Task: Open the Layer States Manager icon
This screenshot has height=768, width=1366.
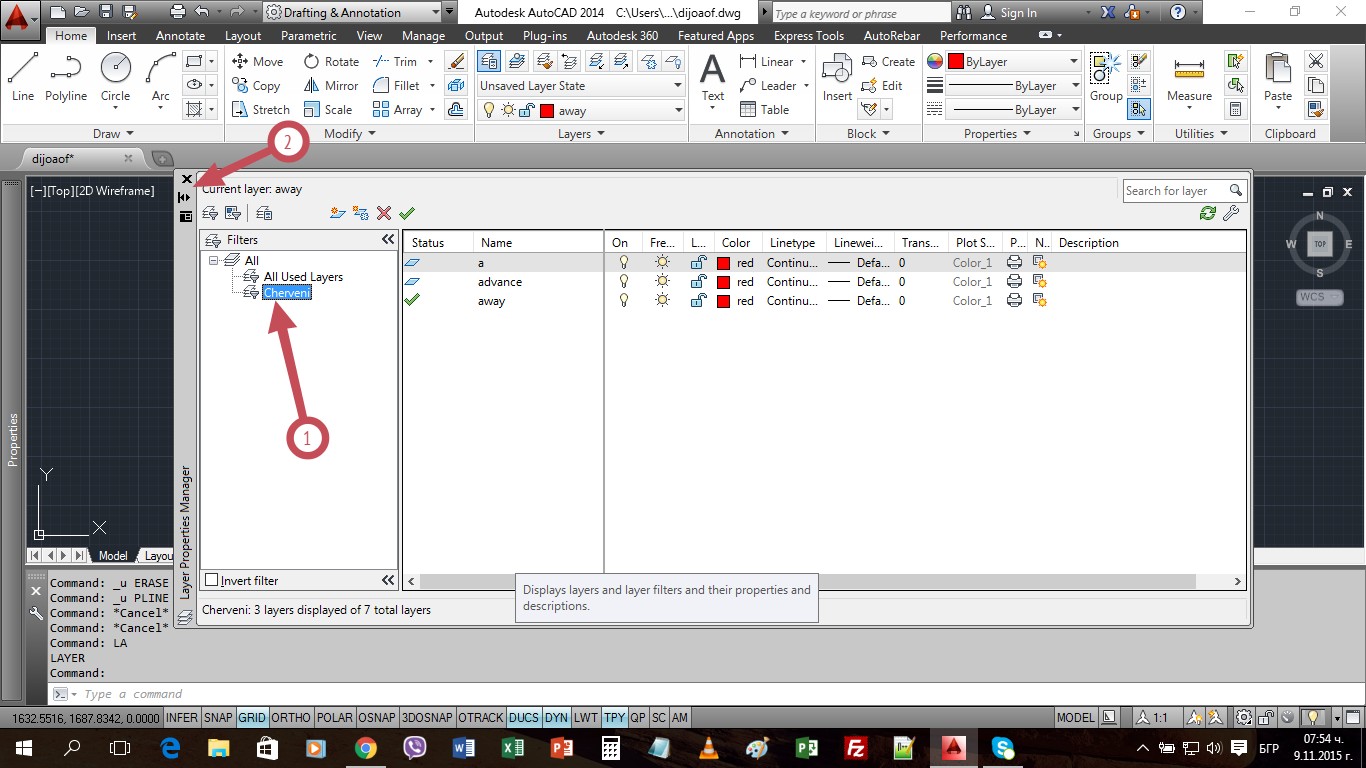Action: tap(264, 213)
